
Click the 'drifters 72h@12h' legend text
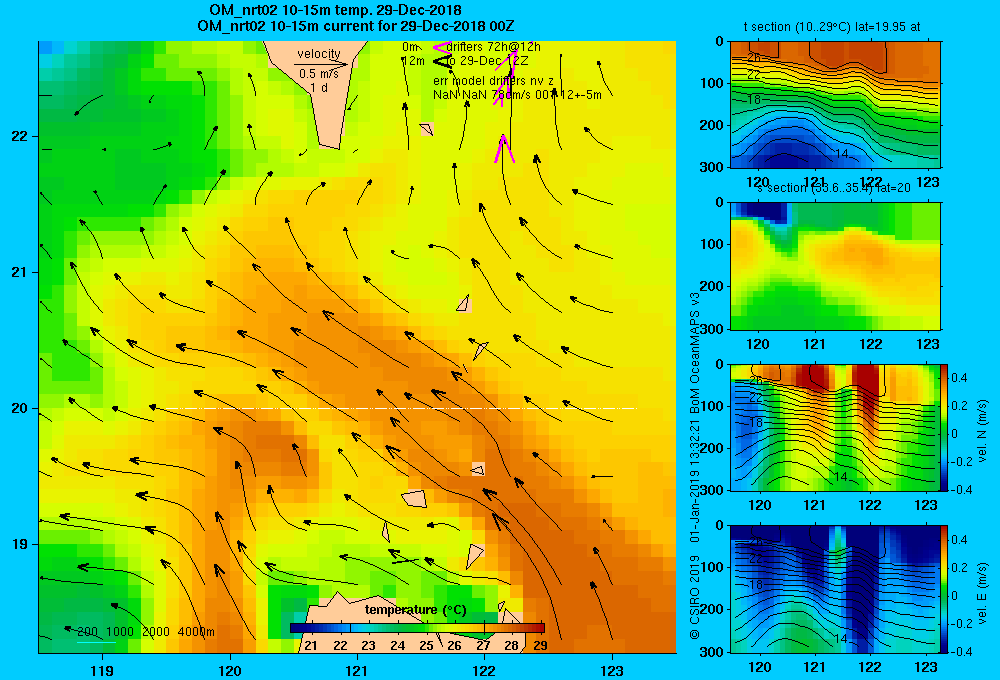(x=494, y=47)
